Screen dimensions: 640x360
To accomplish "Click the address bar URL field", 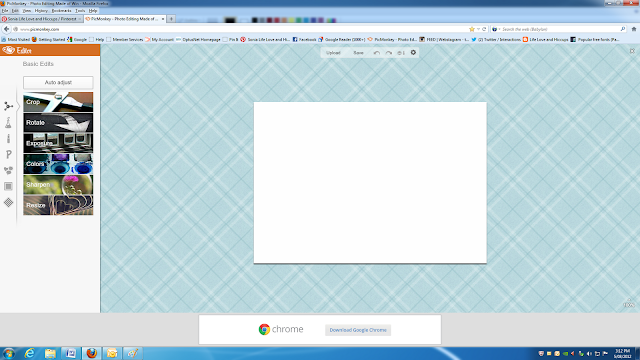I will (241, 29).
